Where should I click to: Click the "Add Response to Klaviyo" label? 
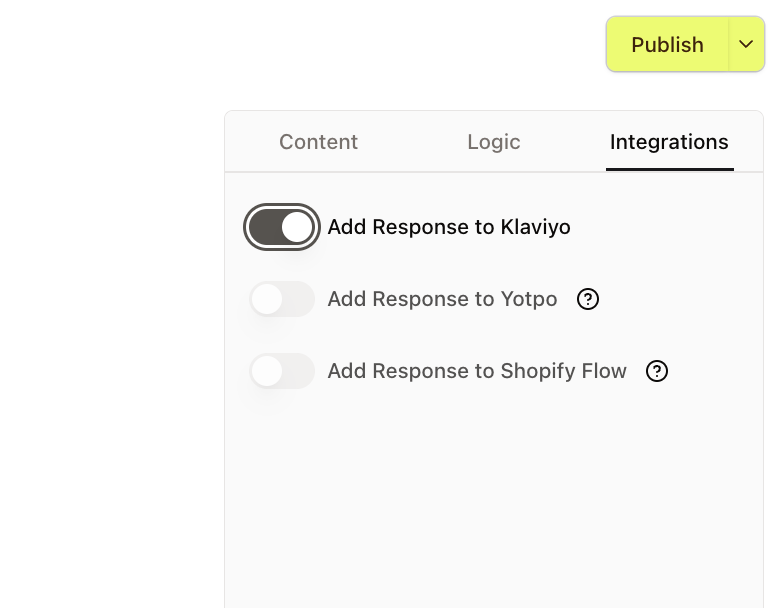click(x=449, y=227)
